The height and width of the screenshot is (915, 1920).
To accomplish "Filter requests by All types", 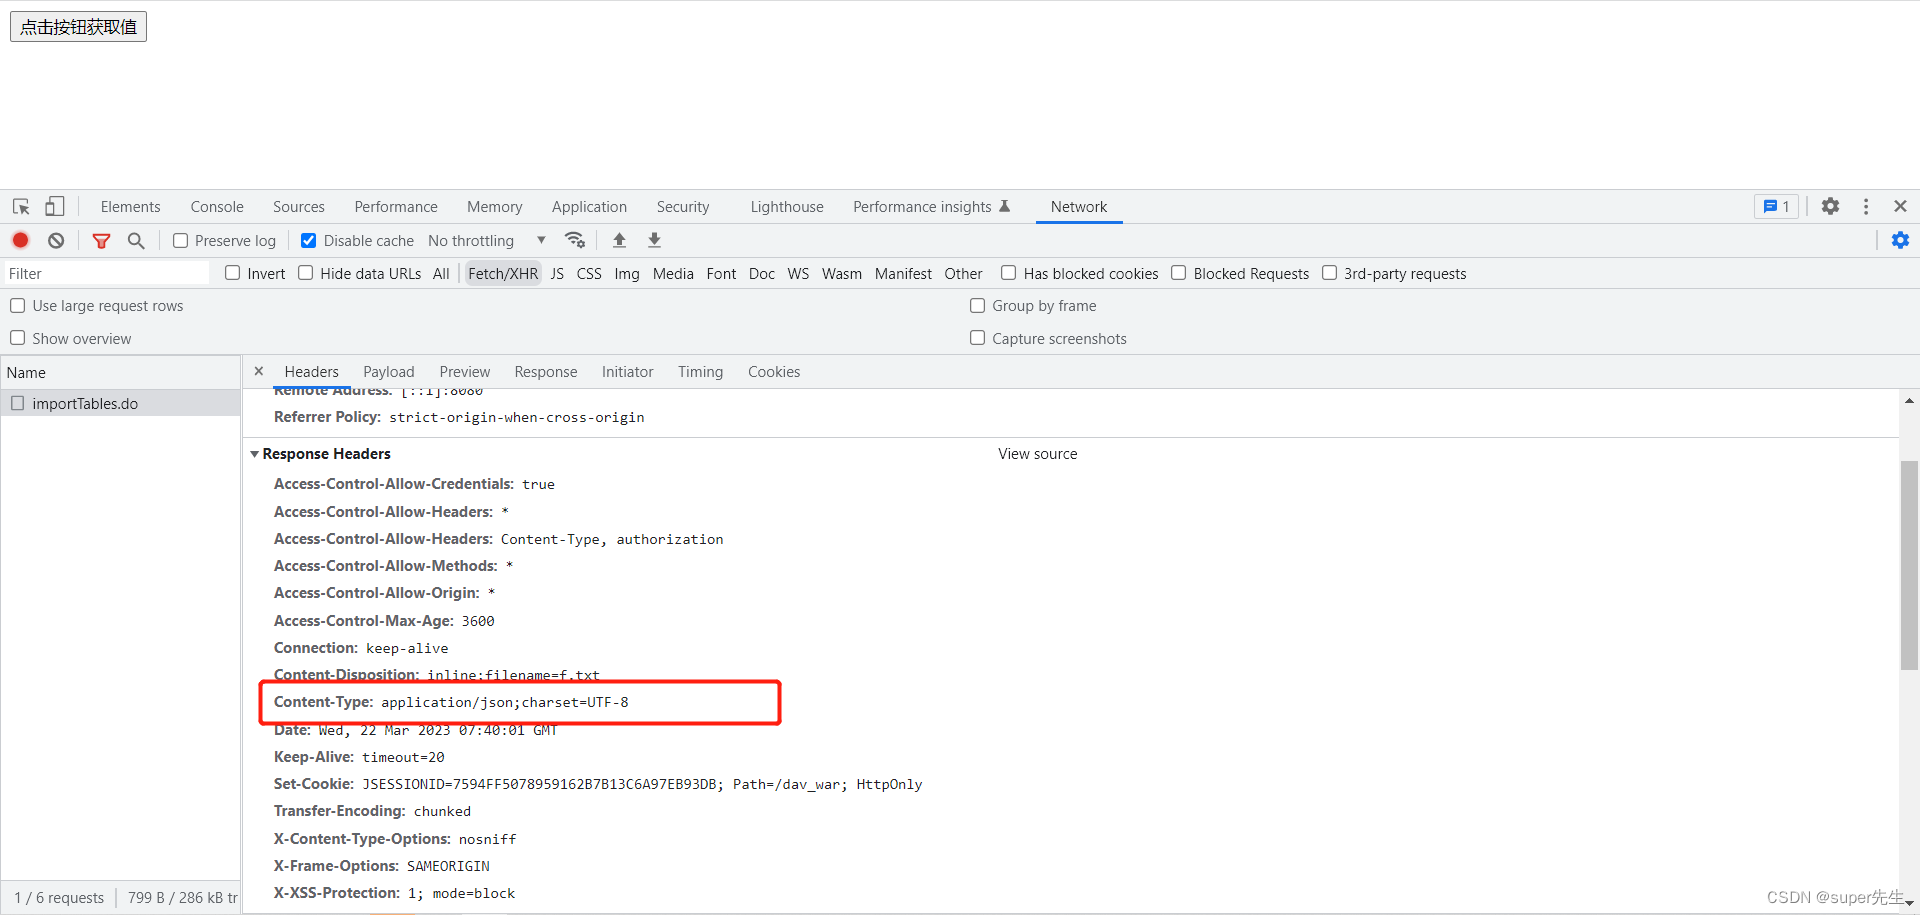I will (441, 273).
